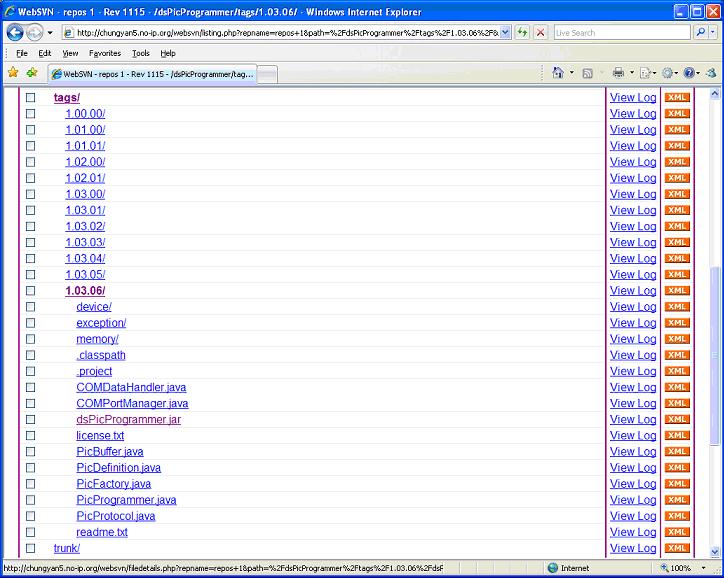Open the Help menu

pos(168,53)
